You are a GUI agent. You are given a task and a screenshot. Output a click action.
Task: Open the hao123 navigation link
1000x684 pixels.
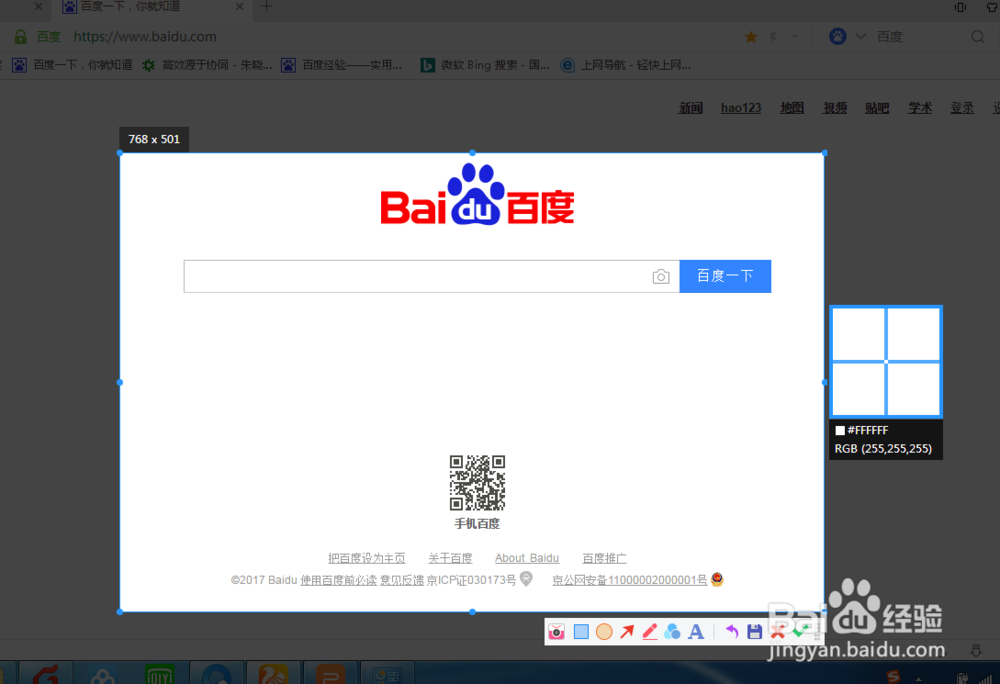pyautogui.click(x=741, y=108)
